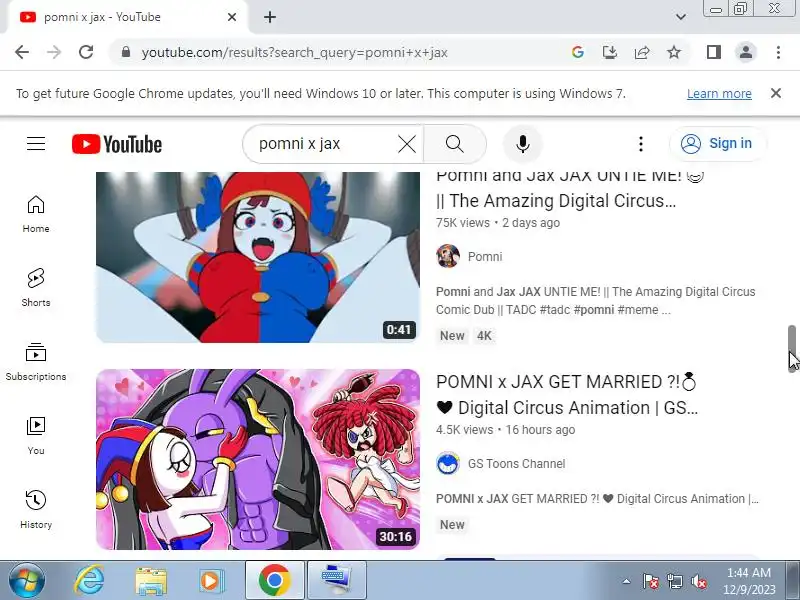Image resolution: width=800 pixels, height=600 pixels.
Task: Click the network tray icon
Action: point(675,581)
